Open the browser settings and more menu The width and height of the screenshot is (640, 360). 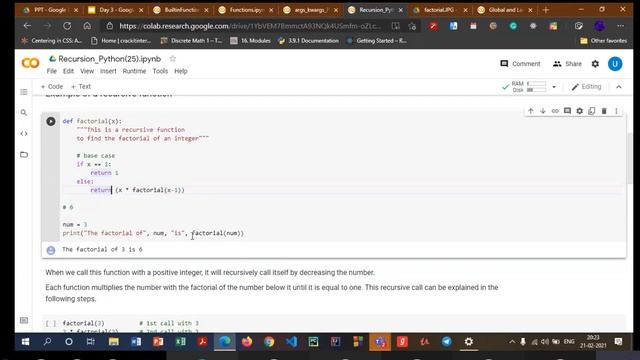coord(620,26)
